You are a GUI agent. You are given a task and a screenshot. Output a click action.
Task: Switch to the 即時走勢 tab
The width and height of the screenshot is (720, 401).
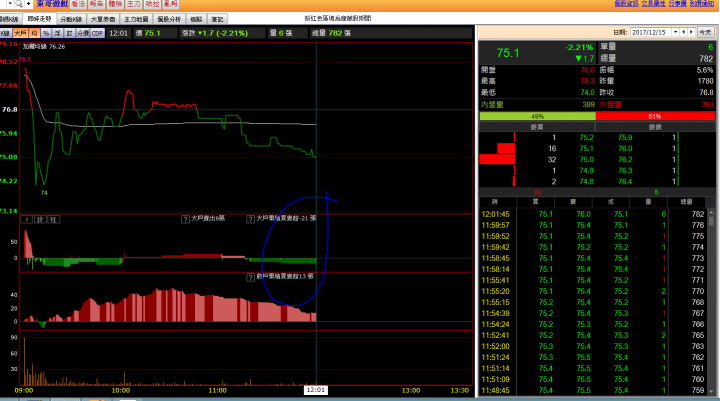39,19
